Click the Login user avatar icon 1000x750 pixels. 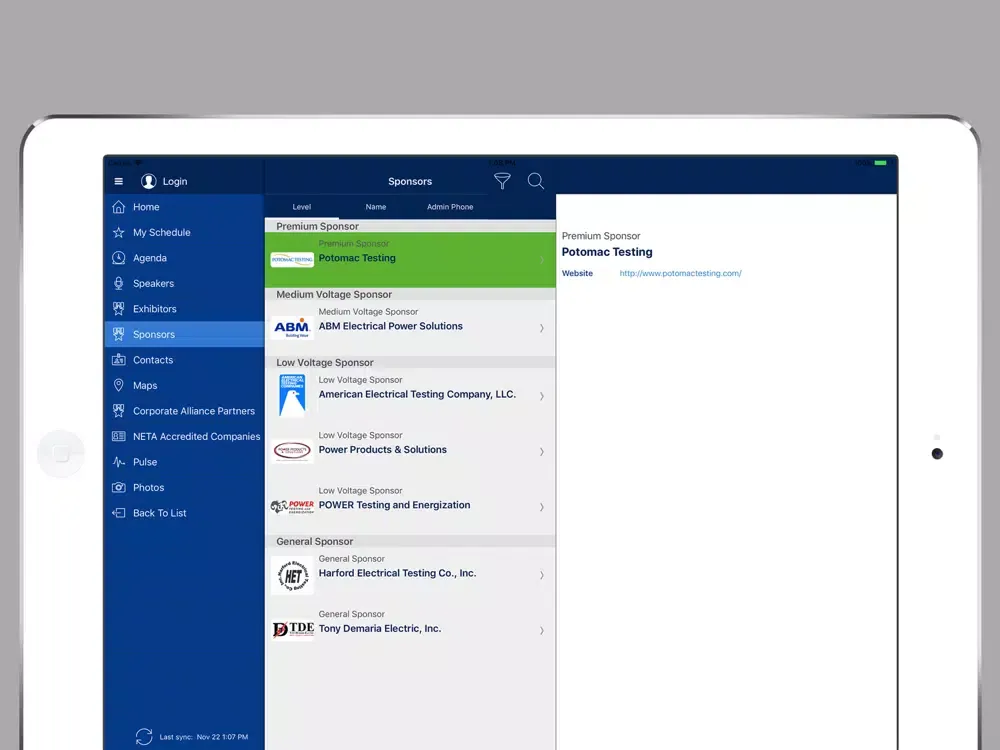tap(149, 181)
